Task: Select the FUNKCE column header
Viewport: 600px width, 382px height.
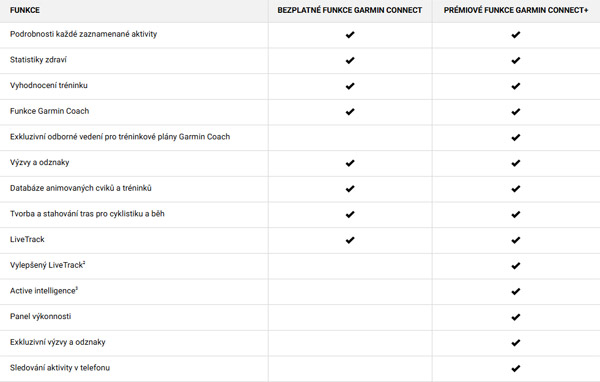Action: (25, 10)
